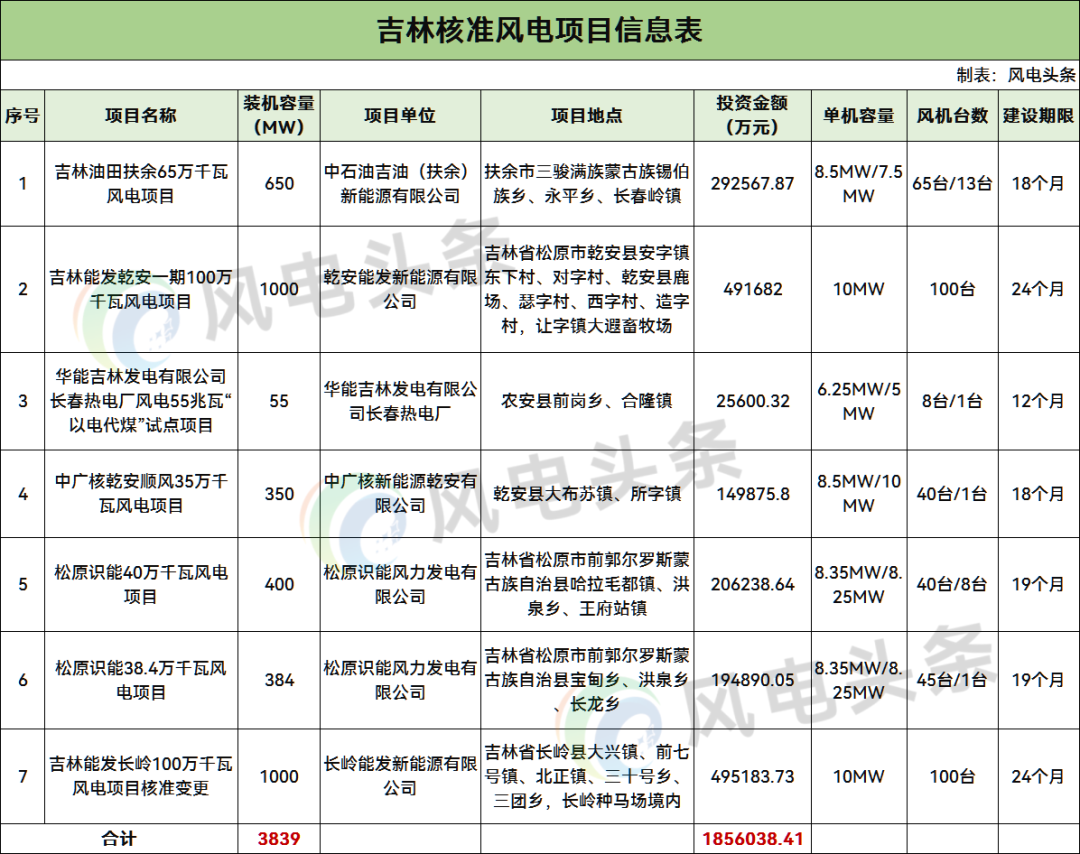Viewport: 1080px width, 854px height.
Task: Click investment value 194890.05
Action: pyautogui.click(x=752, y=680)
